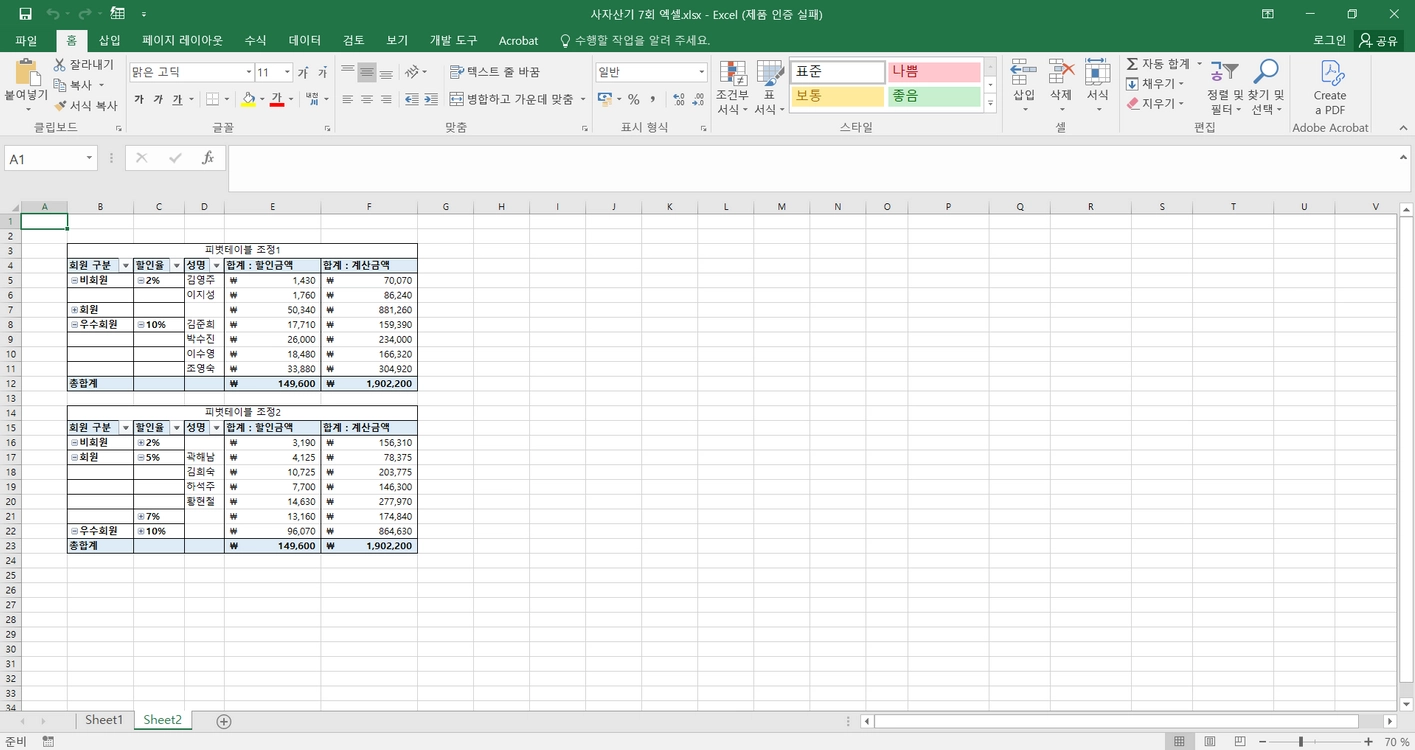Click 로그인 to sign in
The width and height of the screenshot is (1415, 750).
click(1329, 41)
